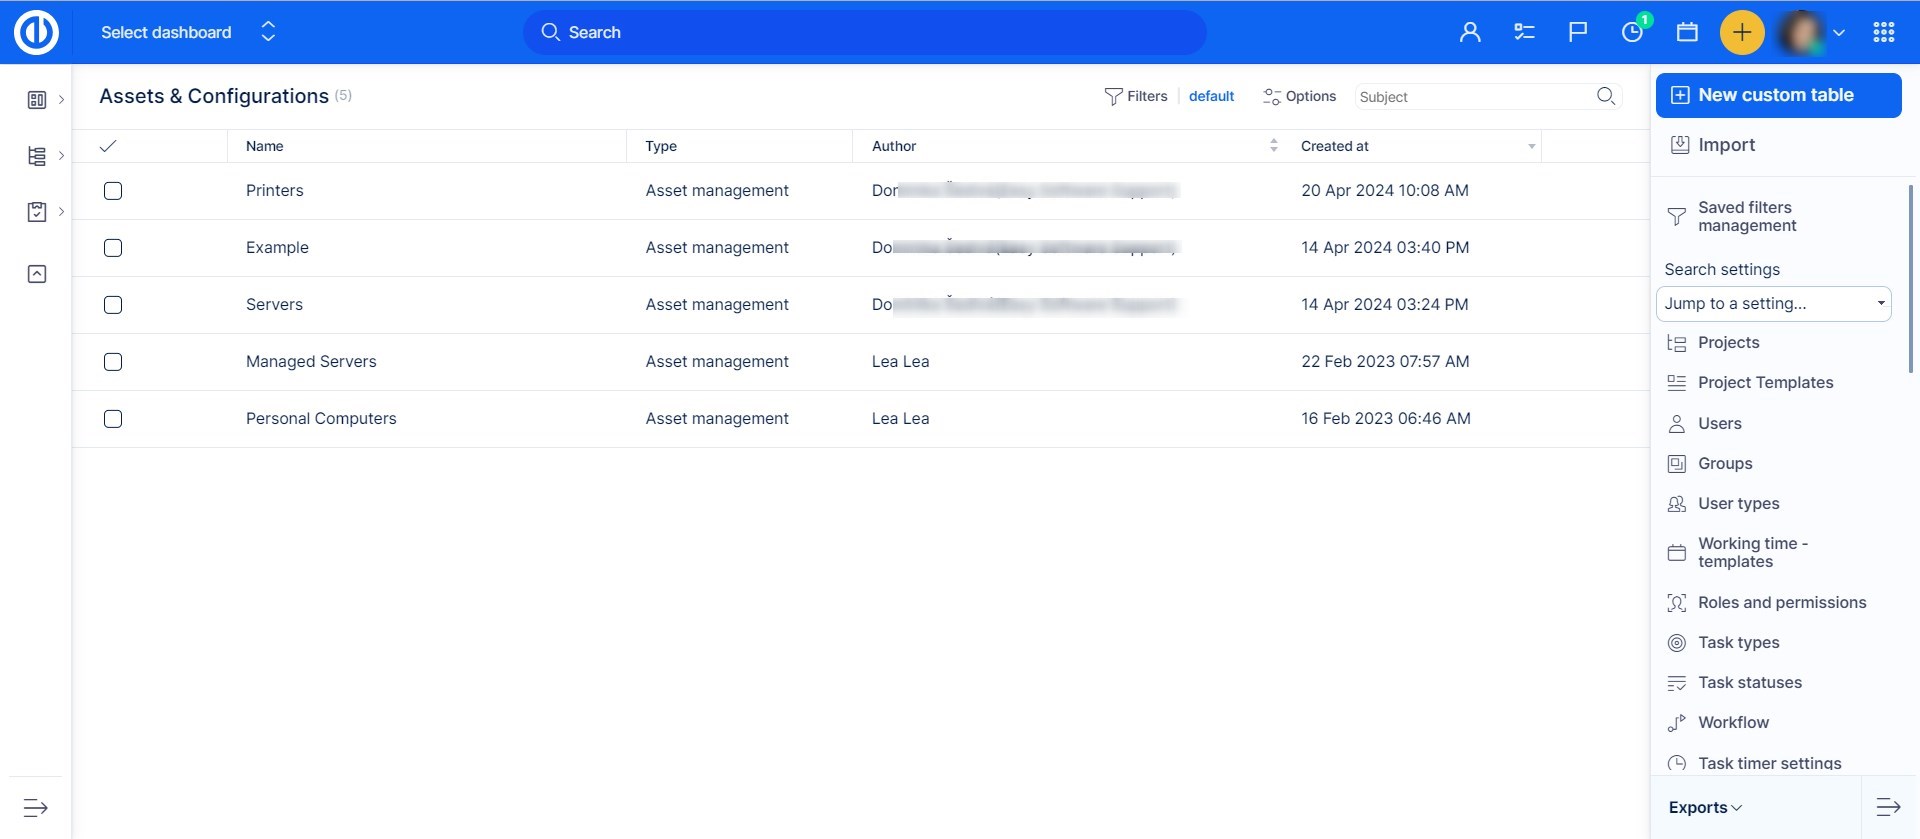The width and height of the screenshot is (1920, 839).
Task: Open the calendar icon in header
Action: pos(1687,32)
